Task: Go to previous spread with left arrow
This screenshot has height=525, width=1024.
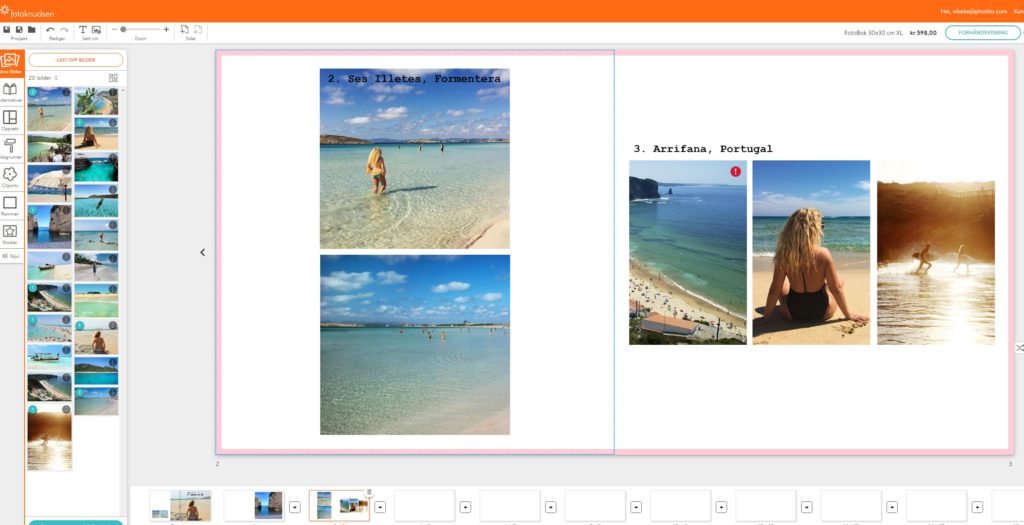Action: coord(202,252)
